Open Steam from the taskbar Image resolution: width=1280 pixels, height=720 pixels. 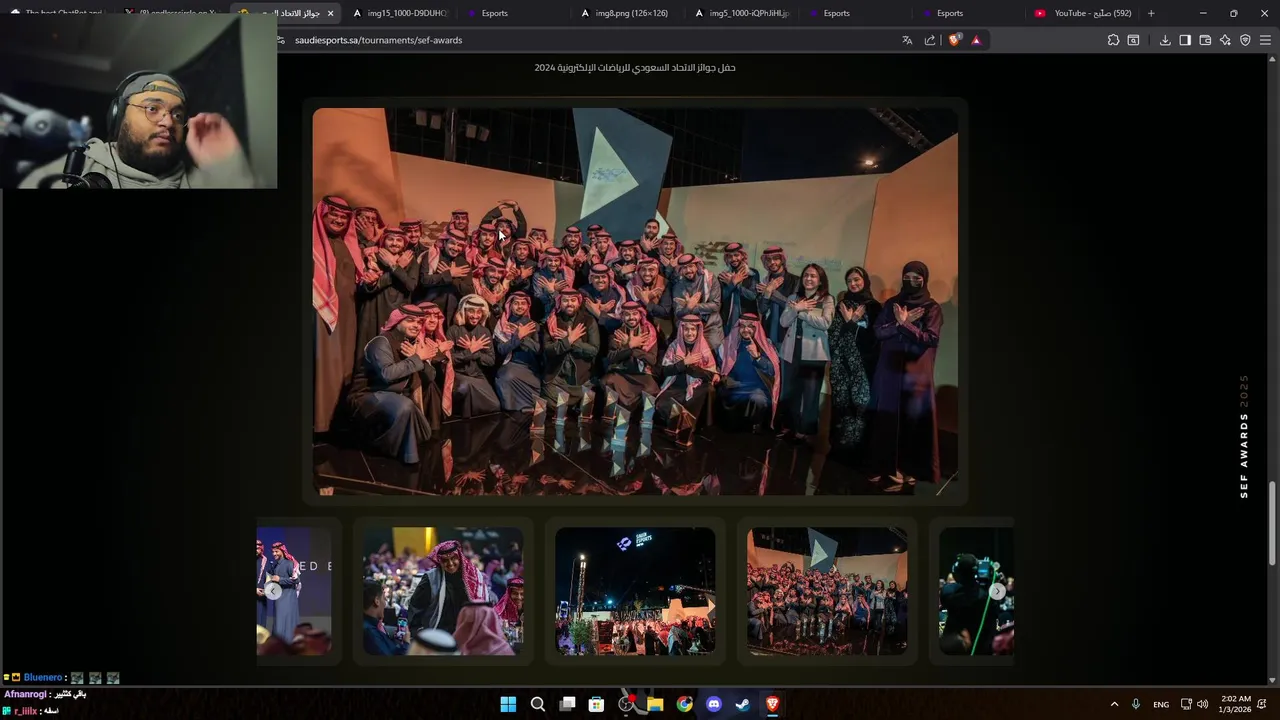743,704
